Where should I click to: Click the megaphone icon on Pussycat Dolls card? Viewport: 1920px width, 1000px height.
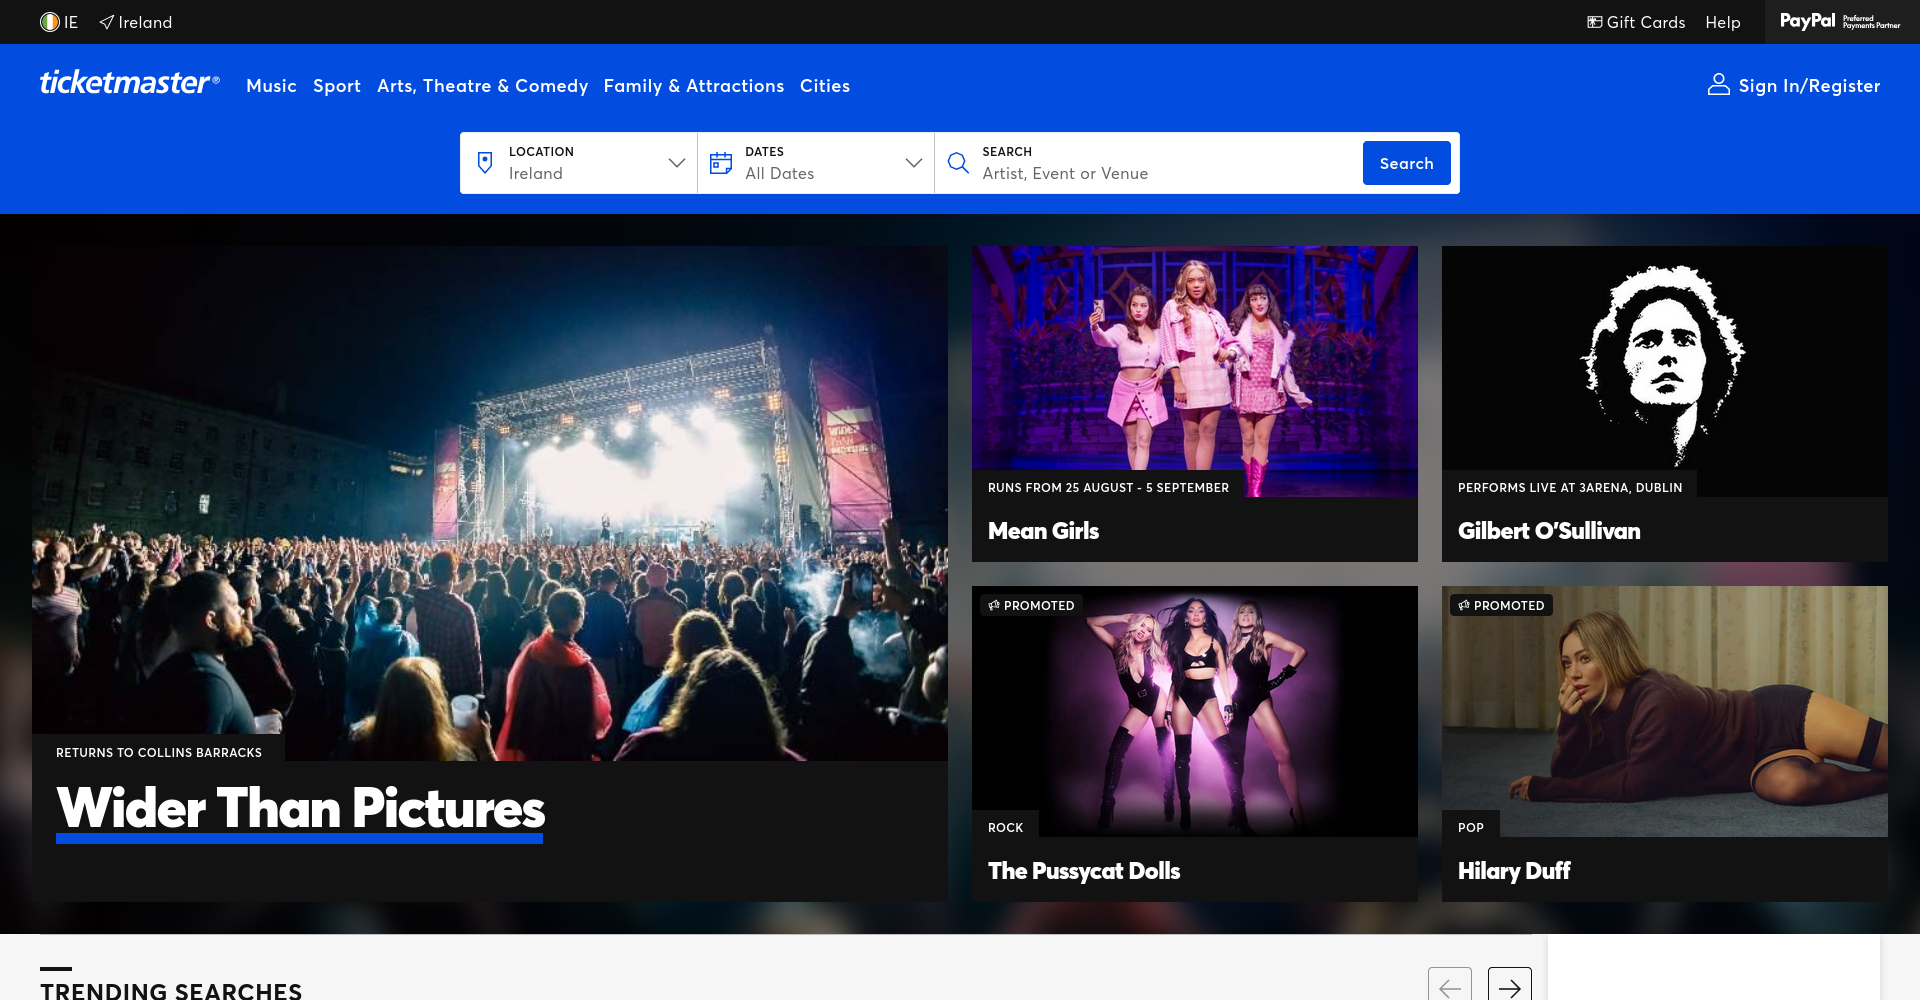point(994,605)
